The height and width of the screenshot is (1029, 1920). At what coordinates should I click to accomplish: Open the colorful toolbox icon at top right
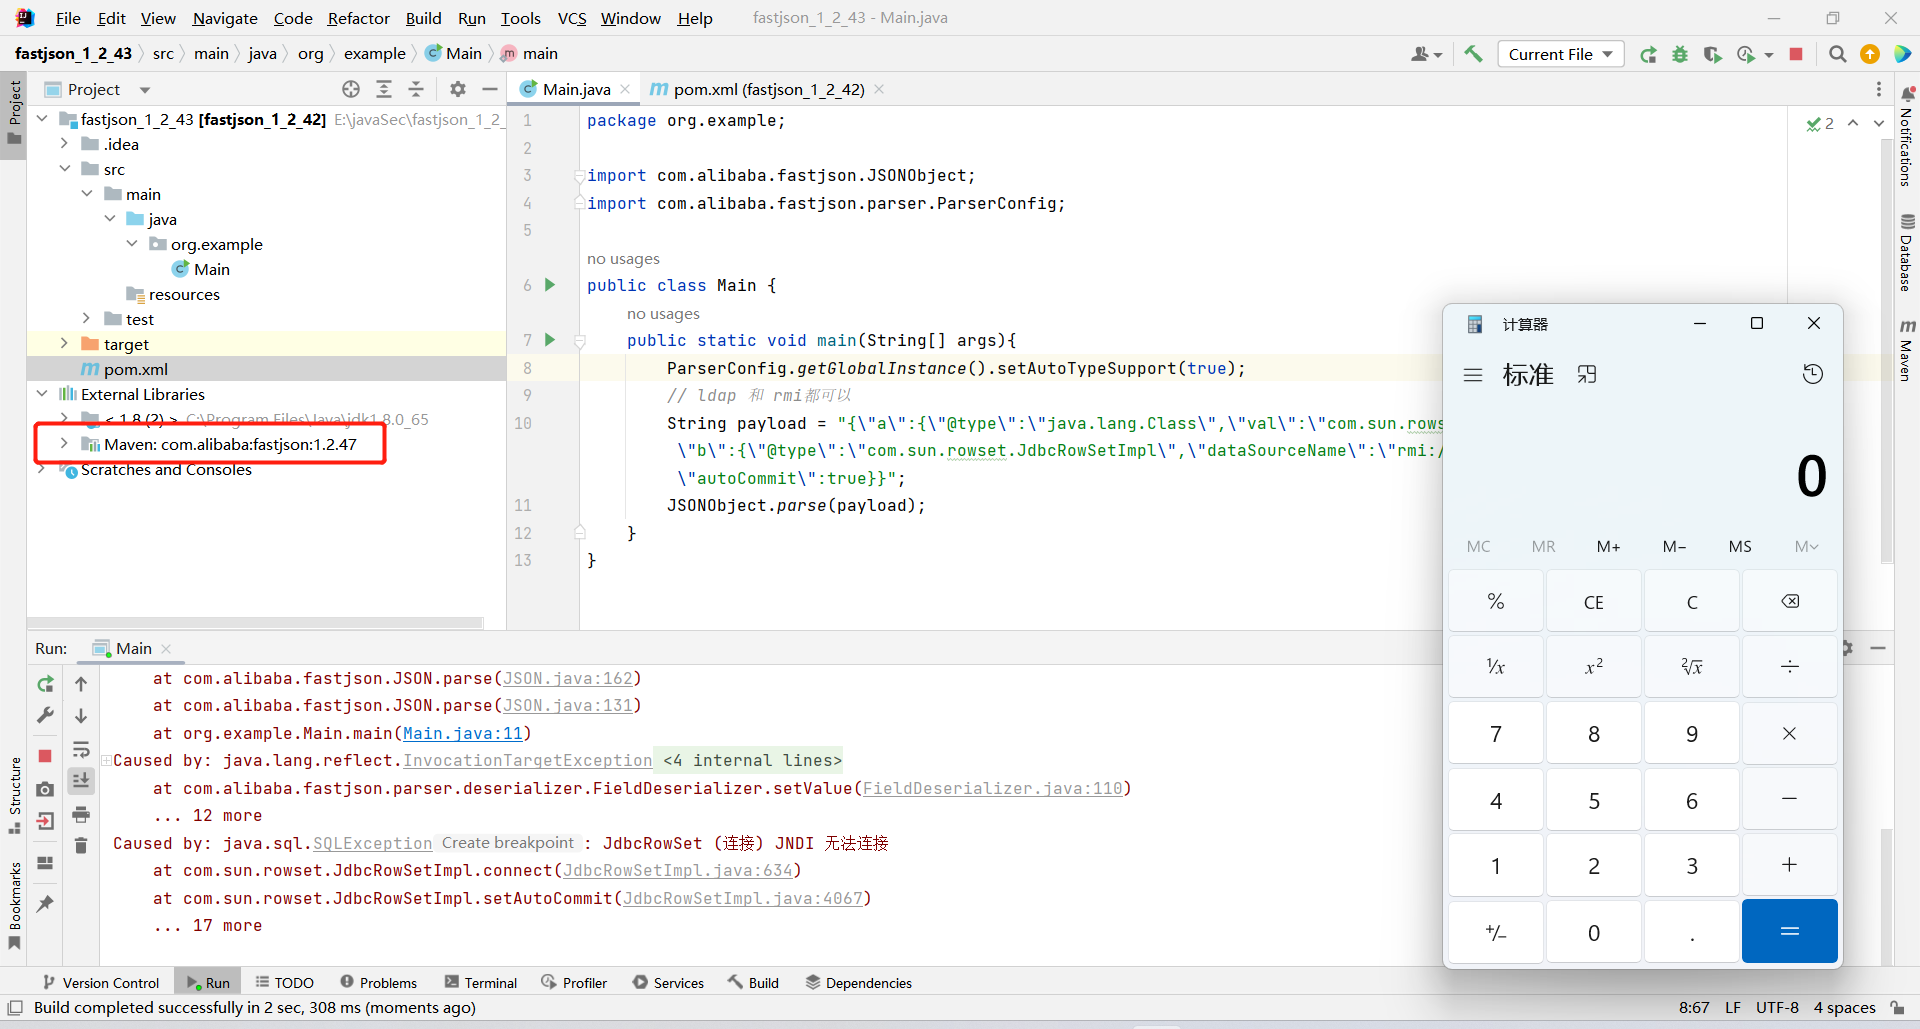[x=1902, y=54]
